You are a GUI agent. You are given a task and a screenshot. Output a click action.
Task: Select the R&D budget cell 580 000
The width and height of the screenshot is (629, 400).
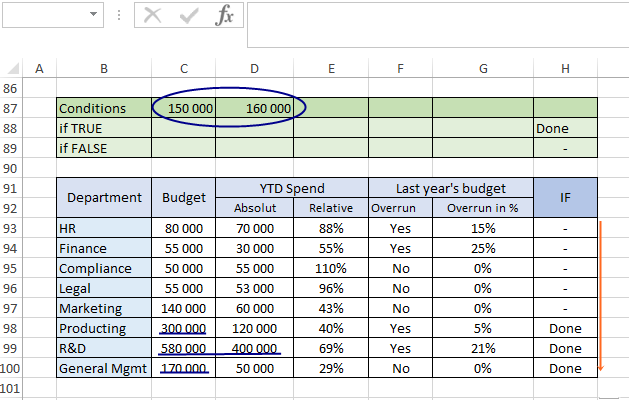coord(184,348)
